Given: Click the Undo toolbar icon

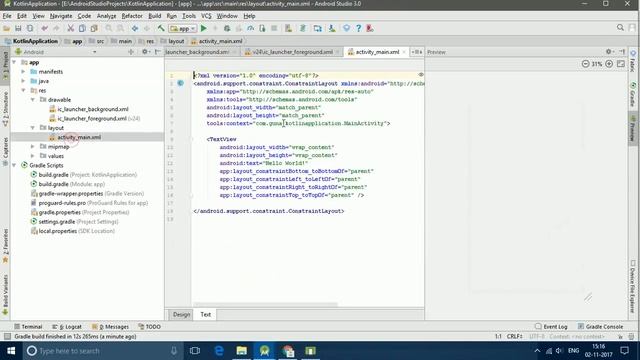Looking at the screenshot, I should click(x=44, y=29).
